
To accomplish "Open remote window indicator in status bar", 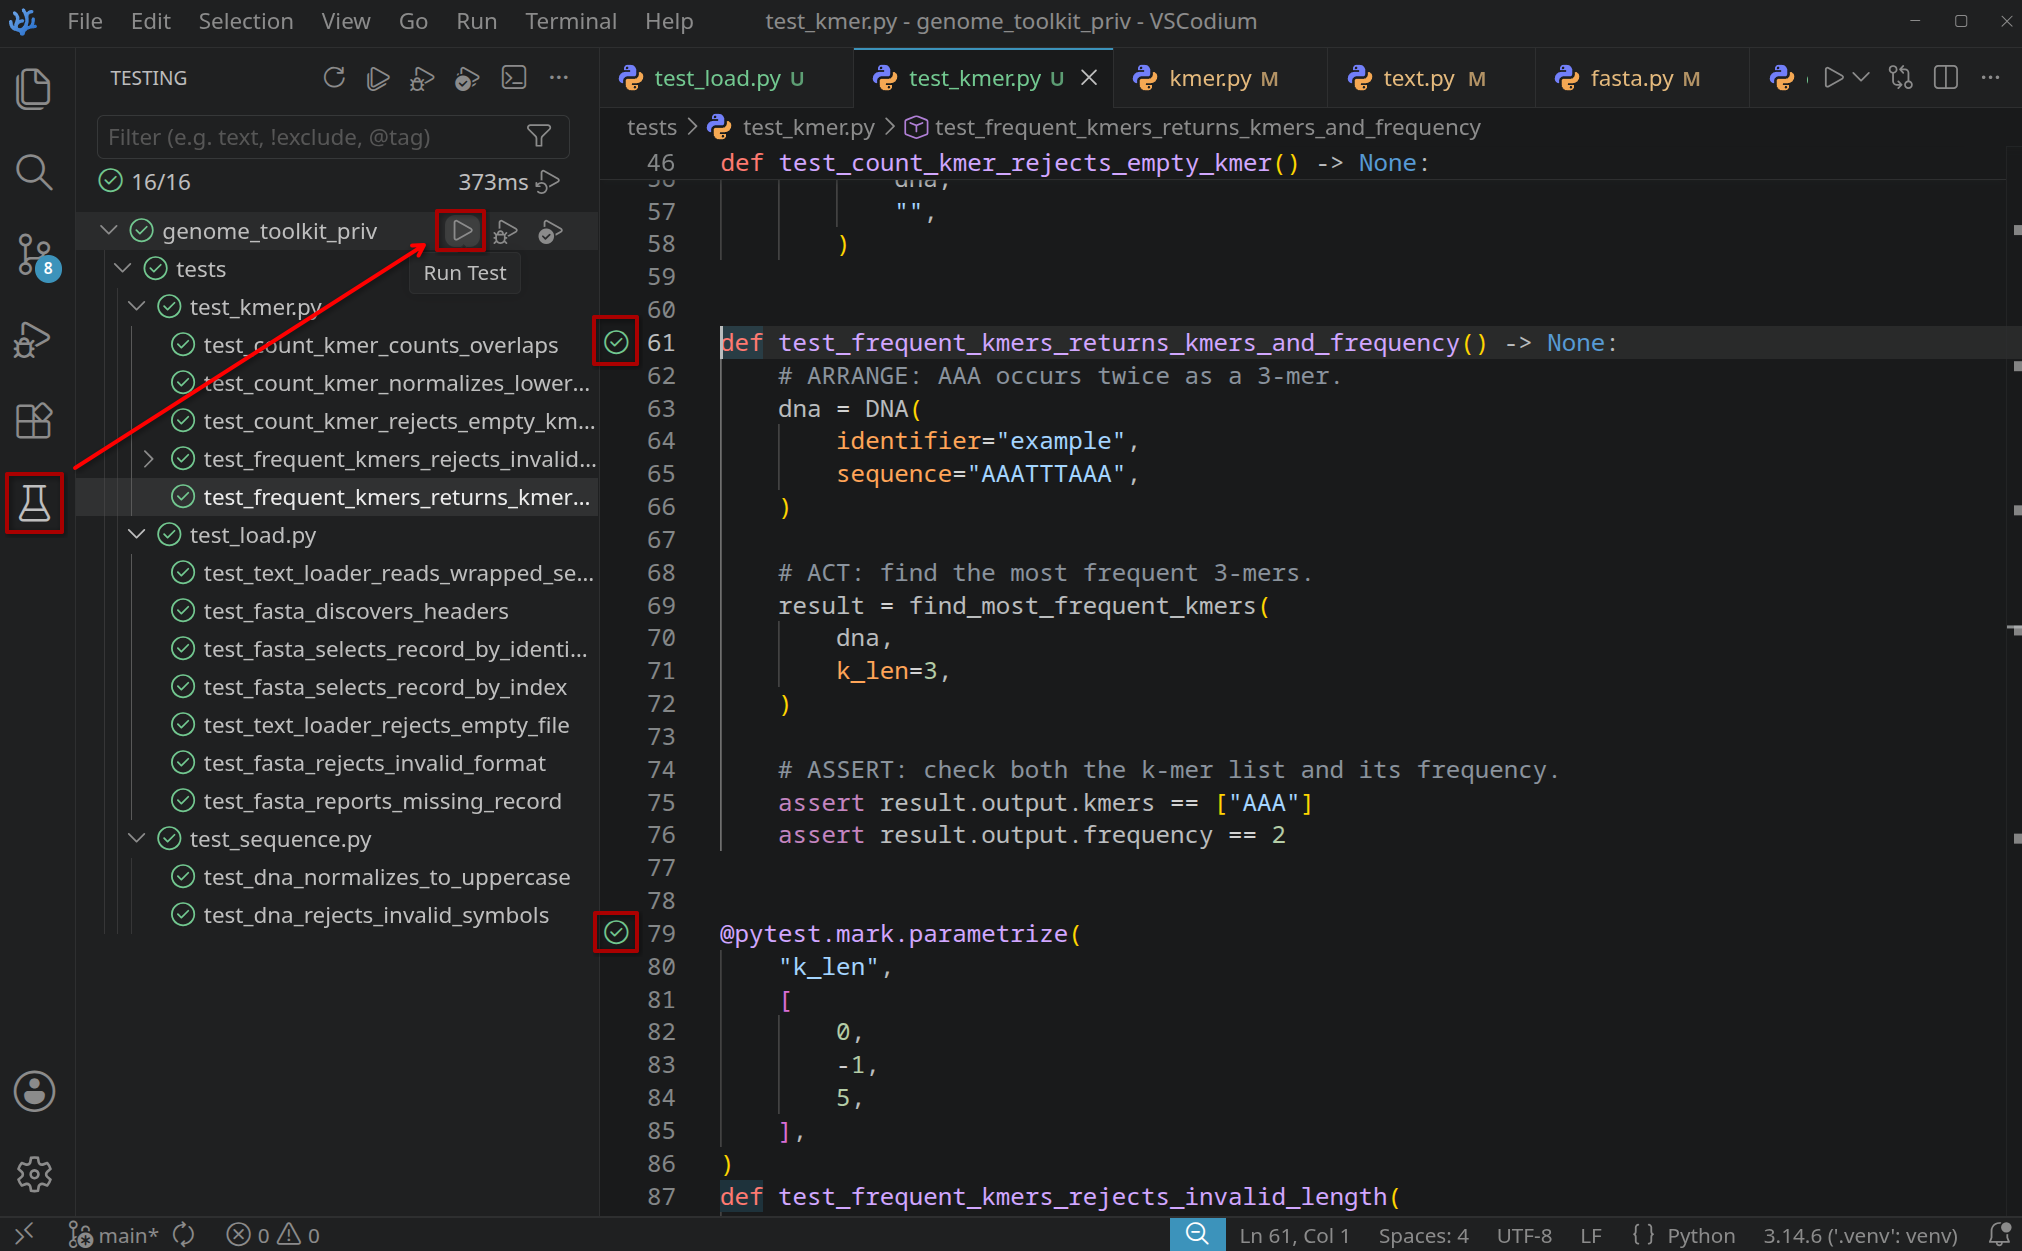I will click(25, 1235).
